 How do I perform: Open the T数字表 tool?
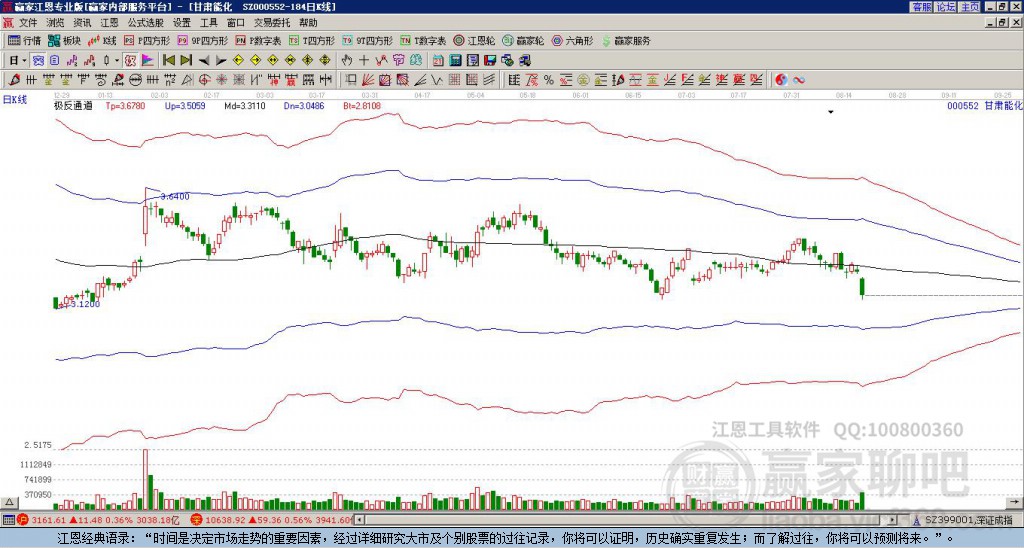point(423,40)
